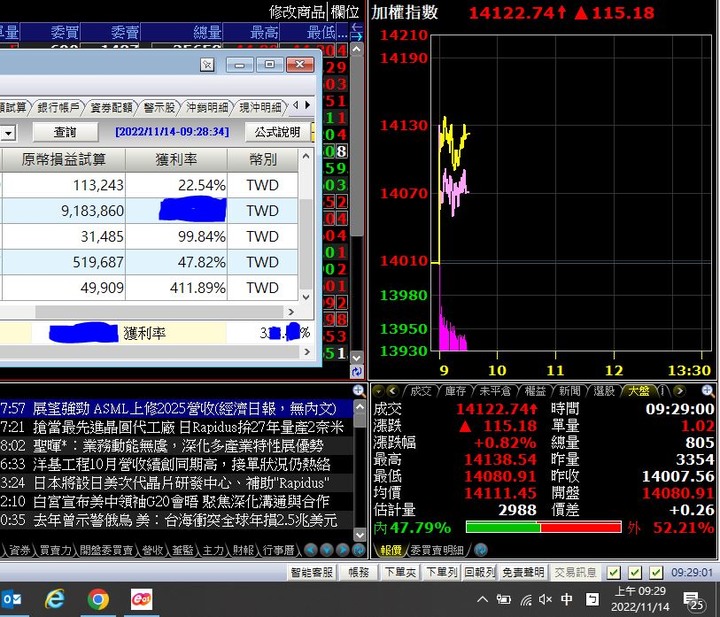The width and height of the screenshot is (720, 617).
Task: Click the 欄位 link at top
Action: pyautogui.click(x=344, y=11)
